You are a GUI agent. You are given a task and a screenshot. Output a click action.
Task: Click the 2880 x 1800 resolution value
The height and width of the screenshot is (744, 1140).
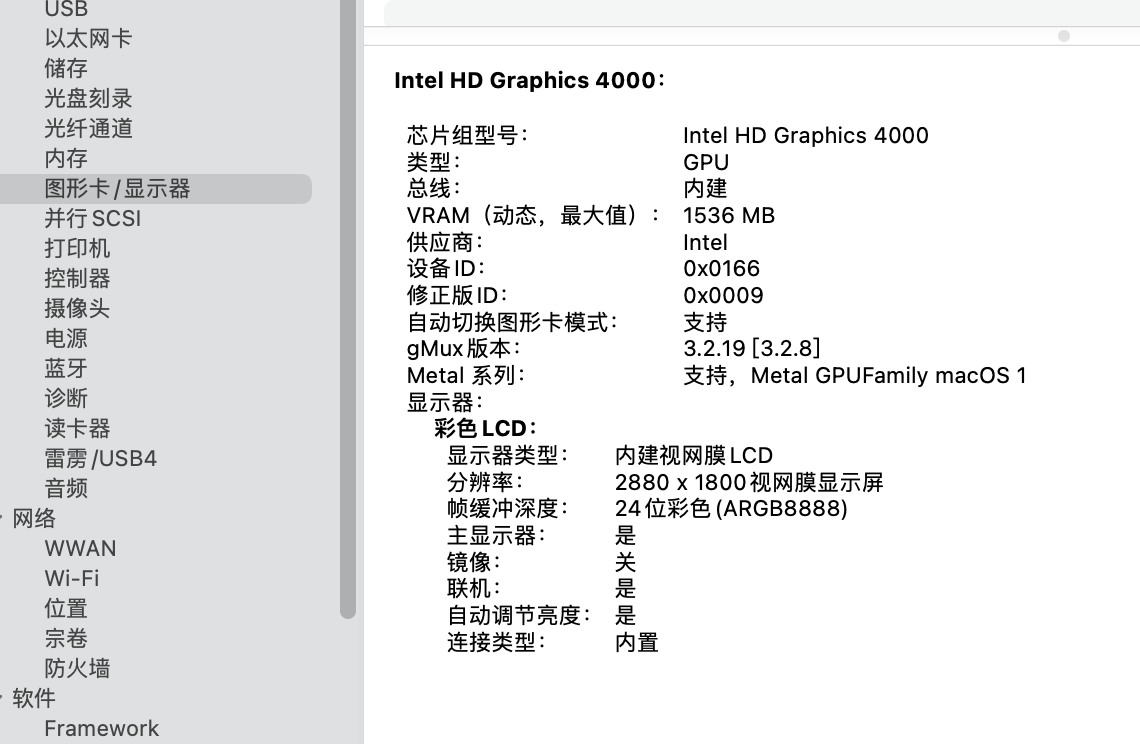point(749,482)
